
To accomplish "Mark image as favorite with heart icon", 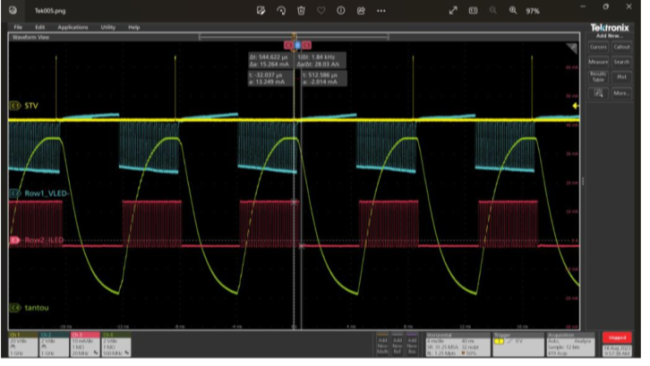I will coord(321,11).
